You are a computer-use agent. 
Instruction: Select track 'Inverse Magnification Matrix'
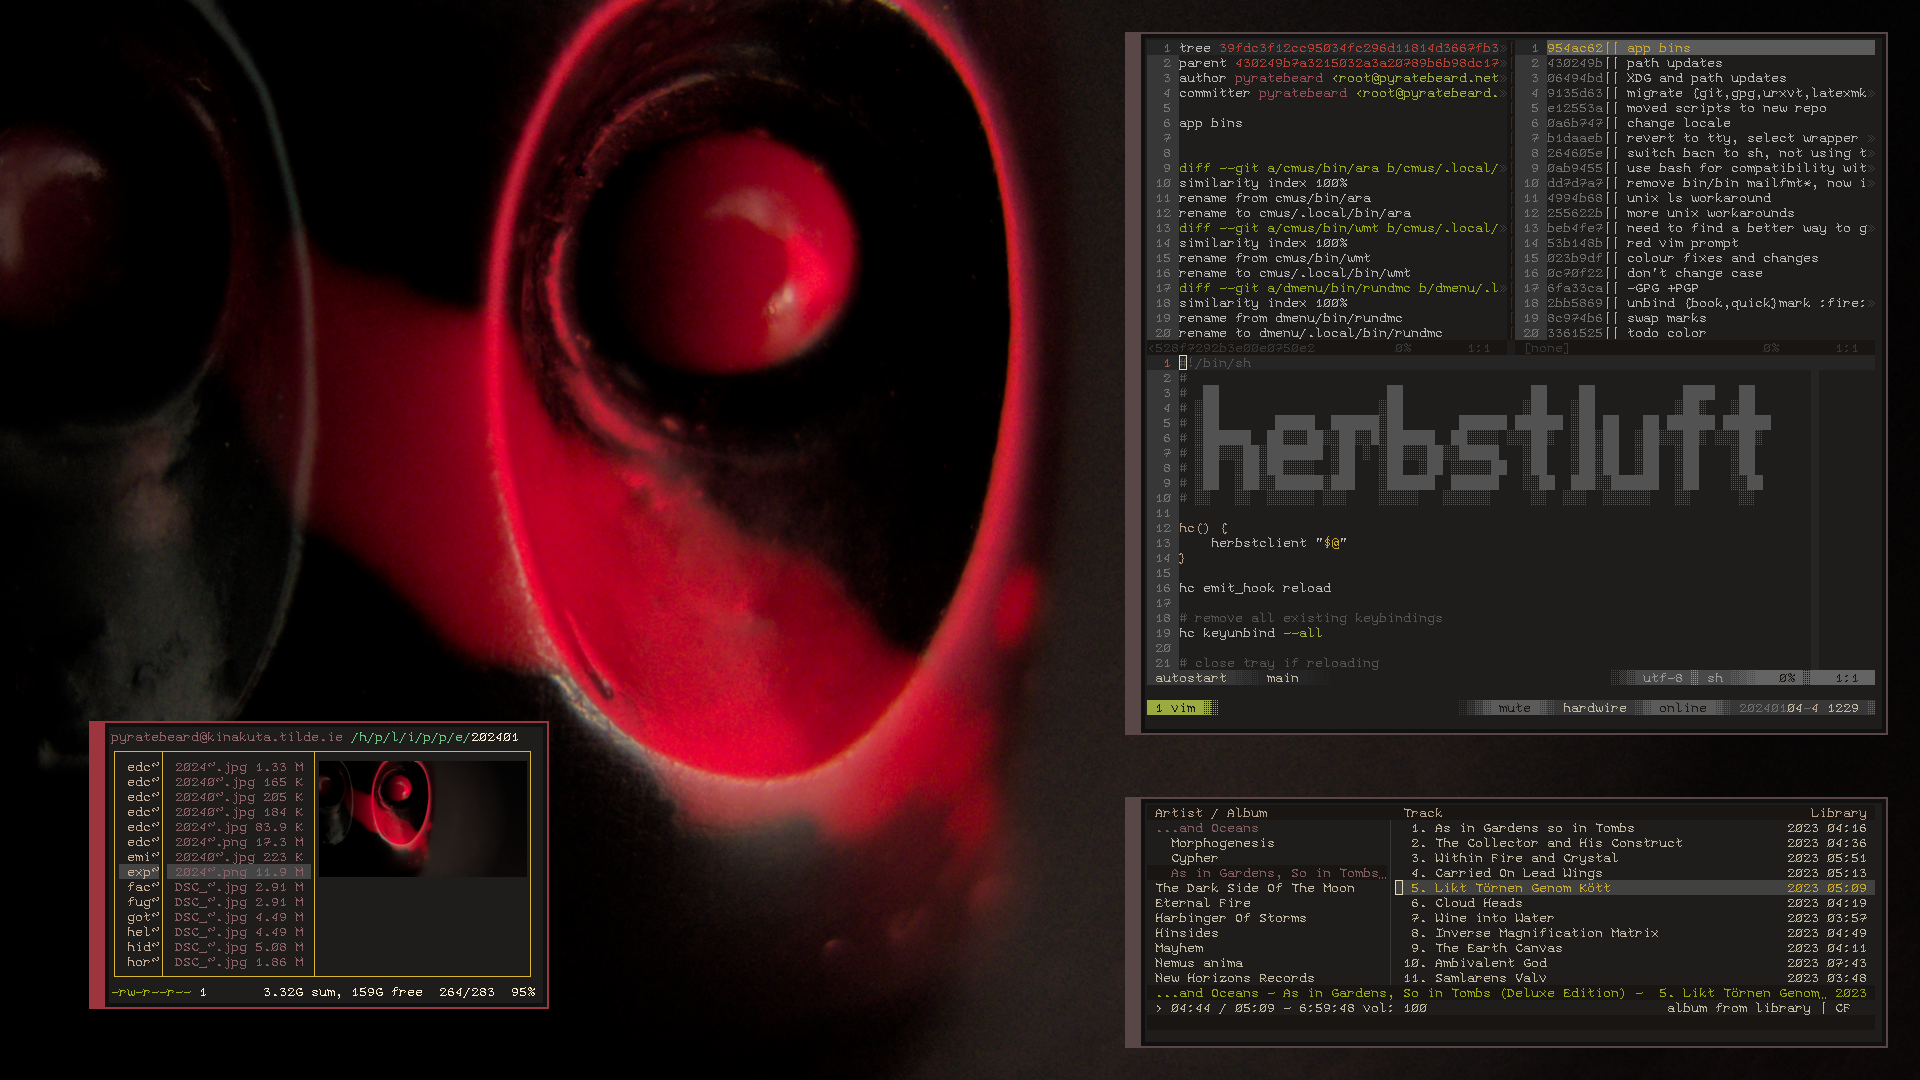click(1635, 933)
